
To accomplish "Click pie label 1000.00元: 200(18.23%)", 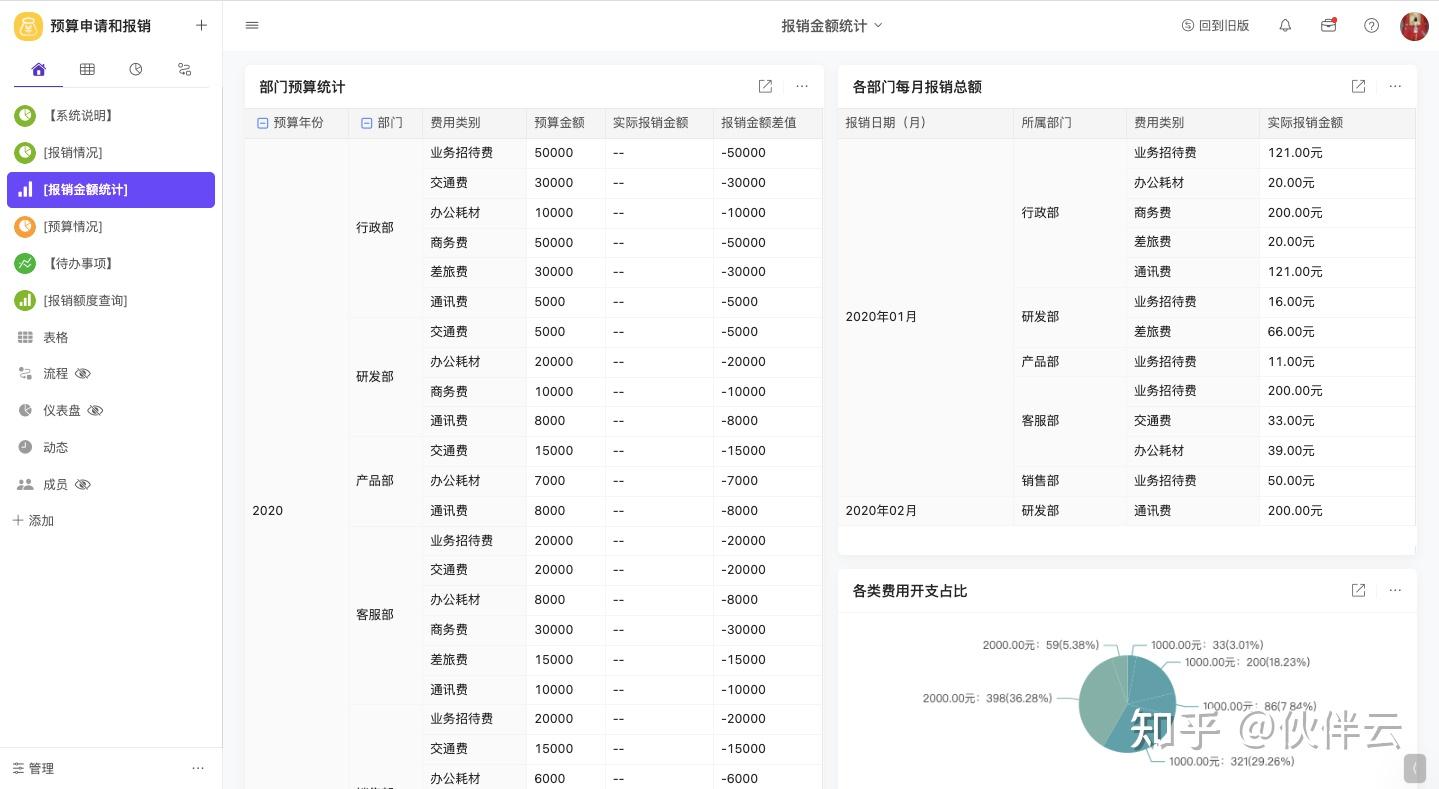I will [x=1247, y=662].
